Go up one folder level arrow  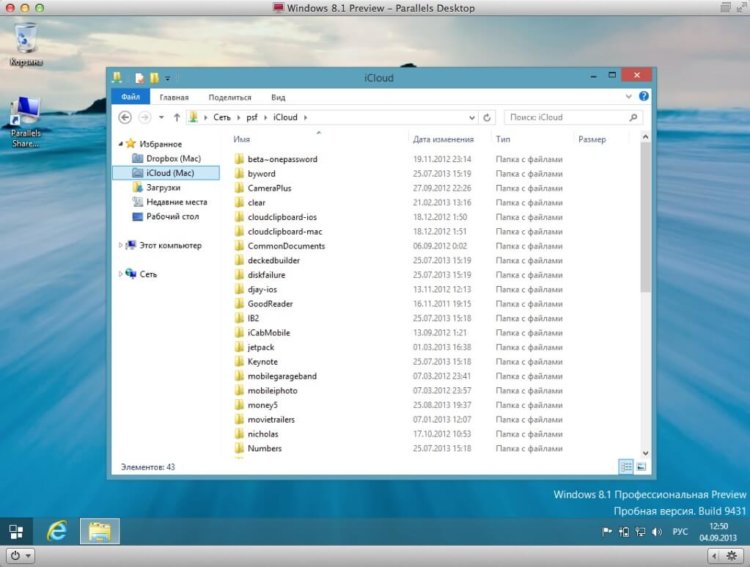(x=177, y=117)
